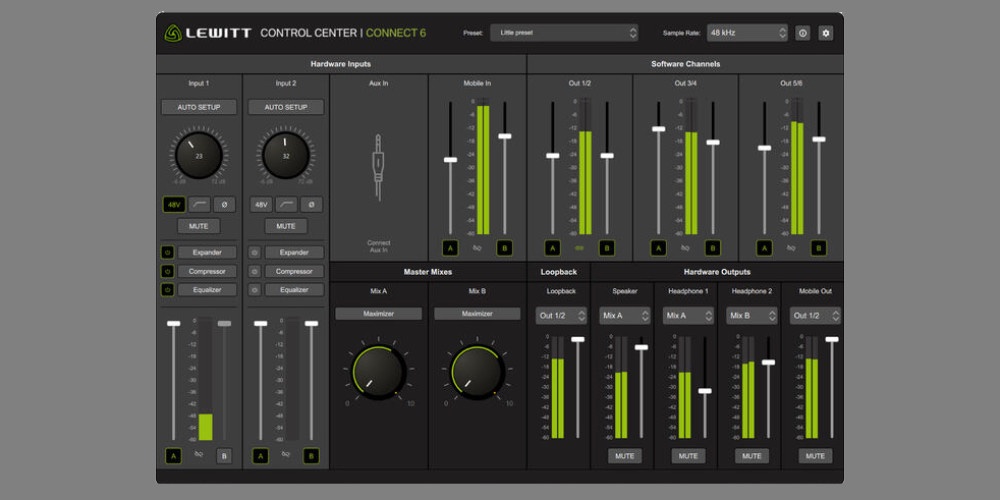
Task: Expand the Sample Rate 48 kHz dropdown
Action: (x=747, y=33)
